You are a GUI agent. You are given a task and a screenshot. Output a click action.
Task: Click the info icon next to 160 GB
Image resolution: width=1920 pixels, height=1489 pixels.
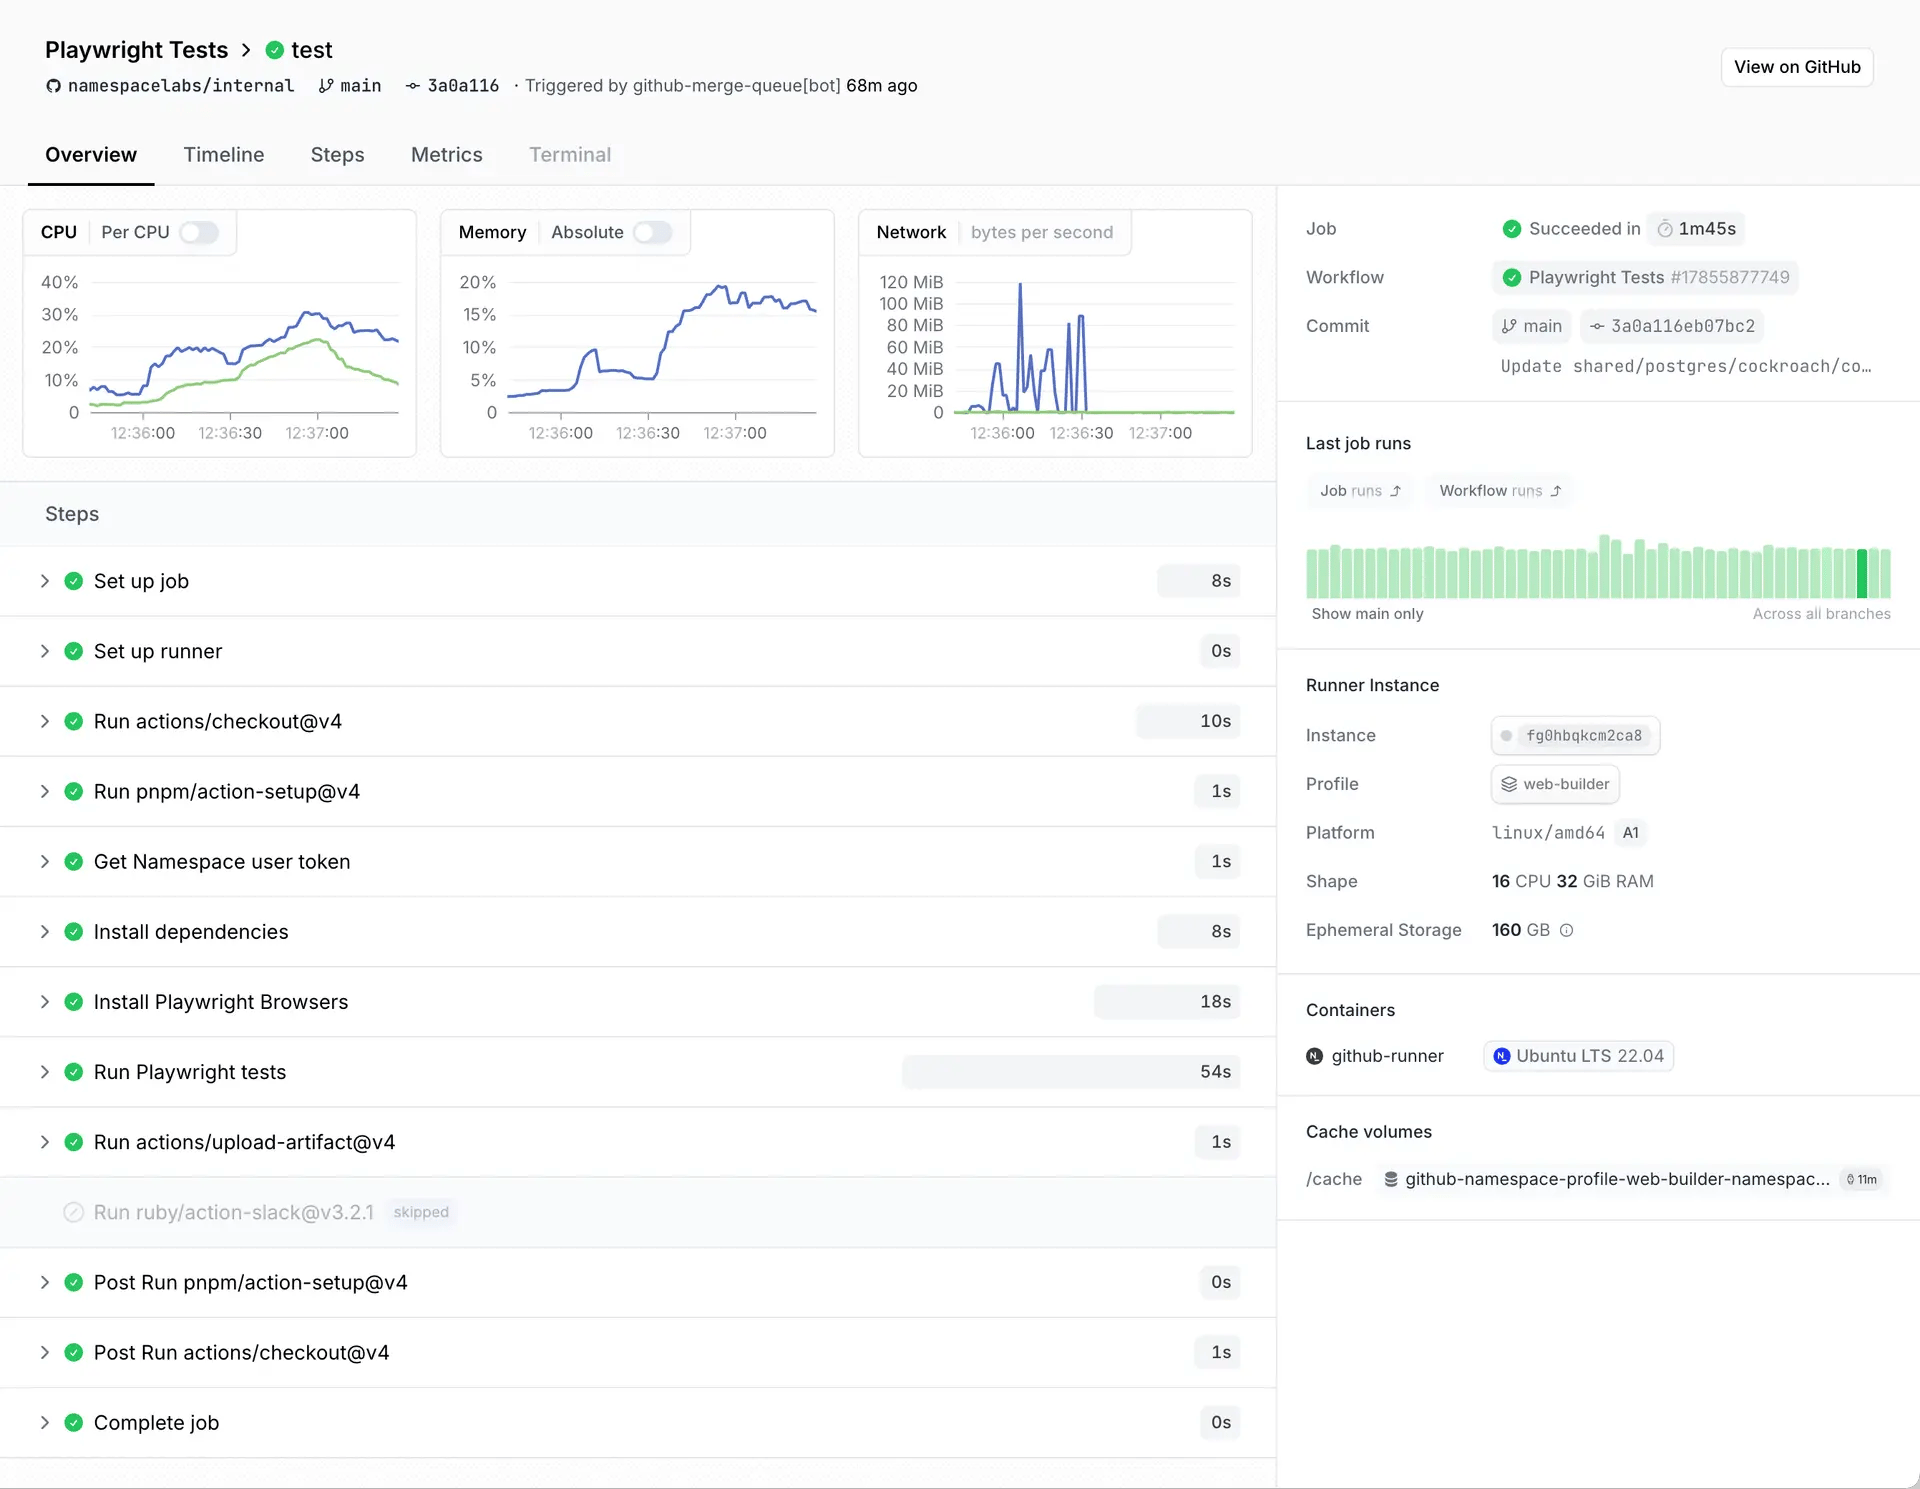click(x=1565, y=930)
